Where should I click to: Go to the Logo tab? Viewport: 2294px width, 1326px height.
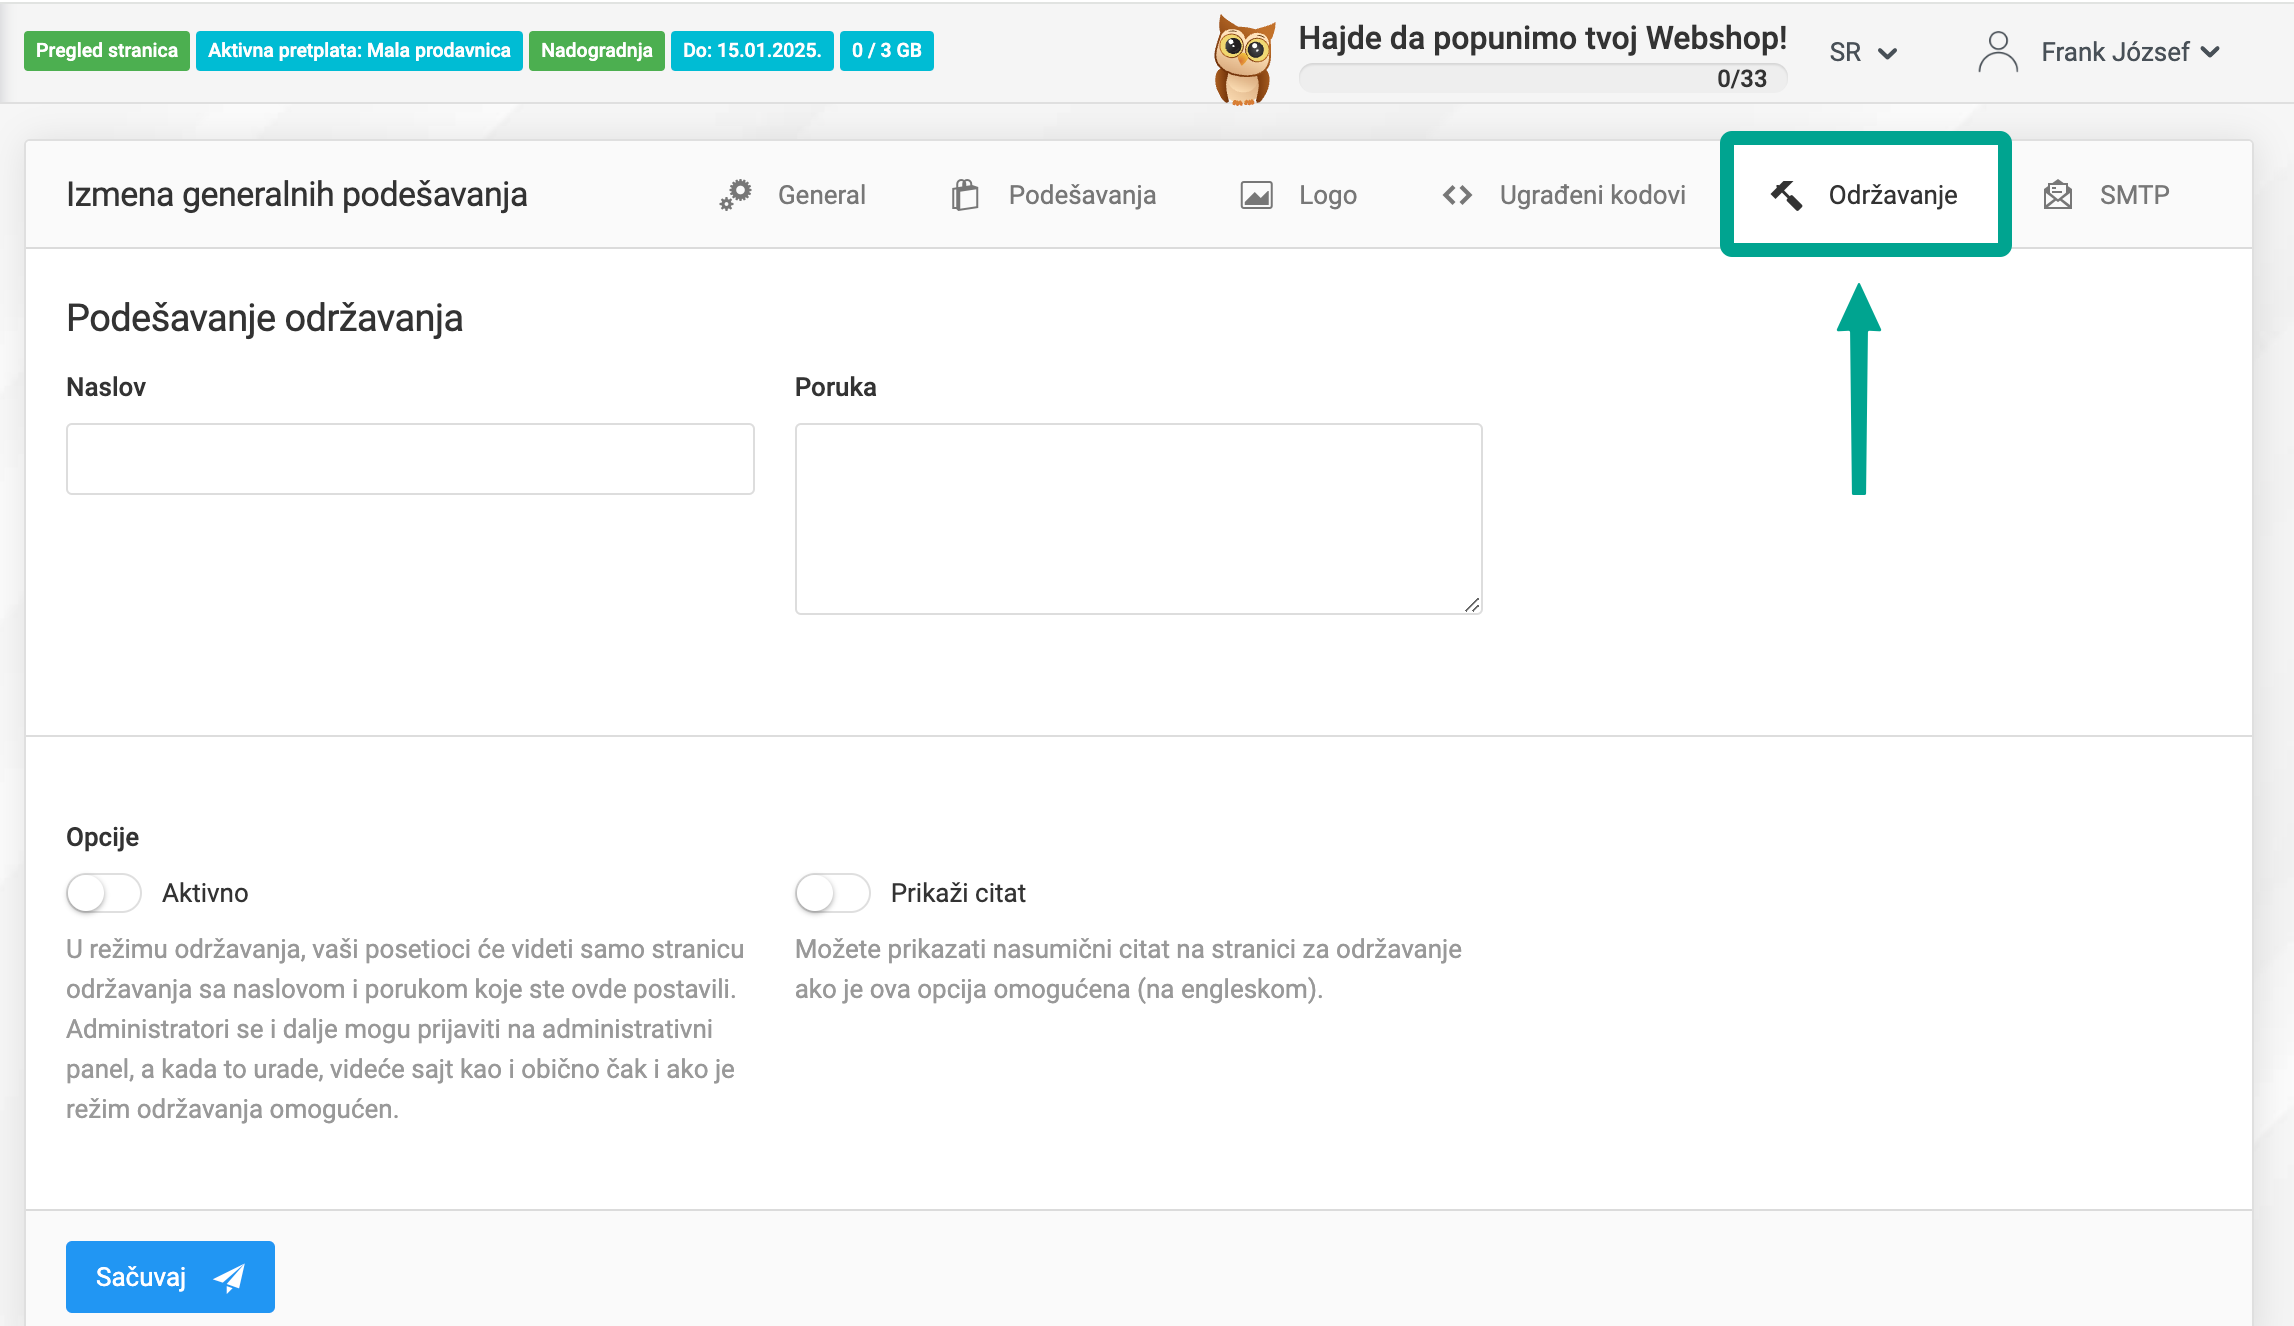1299,195
